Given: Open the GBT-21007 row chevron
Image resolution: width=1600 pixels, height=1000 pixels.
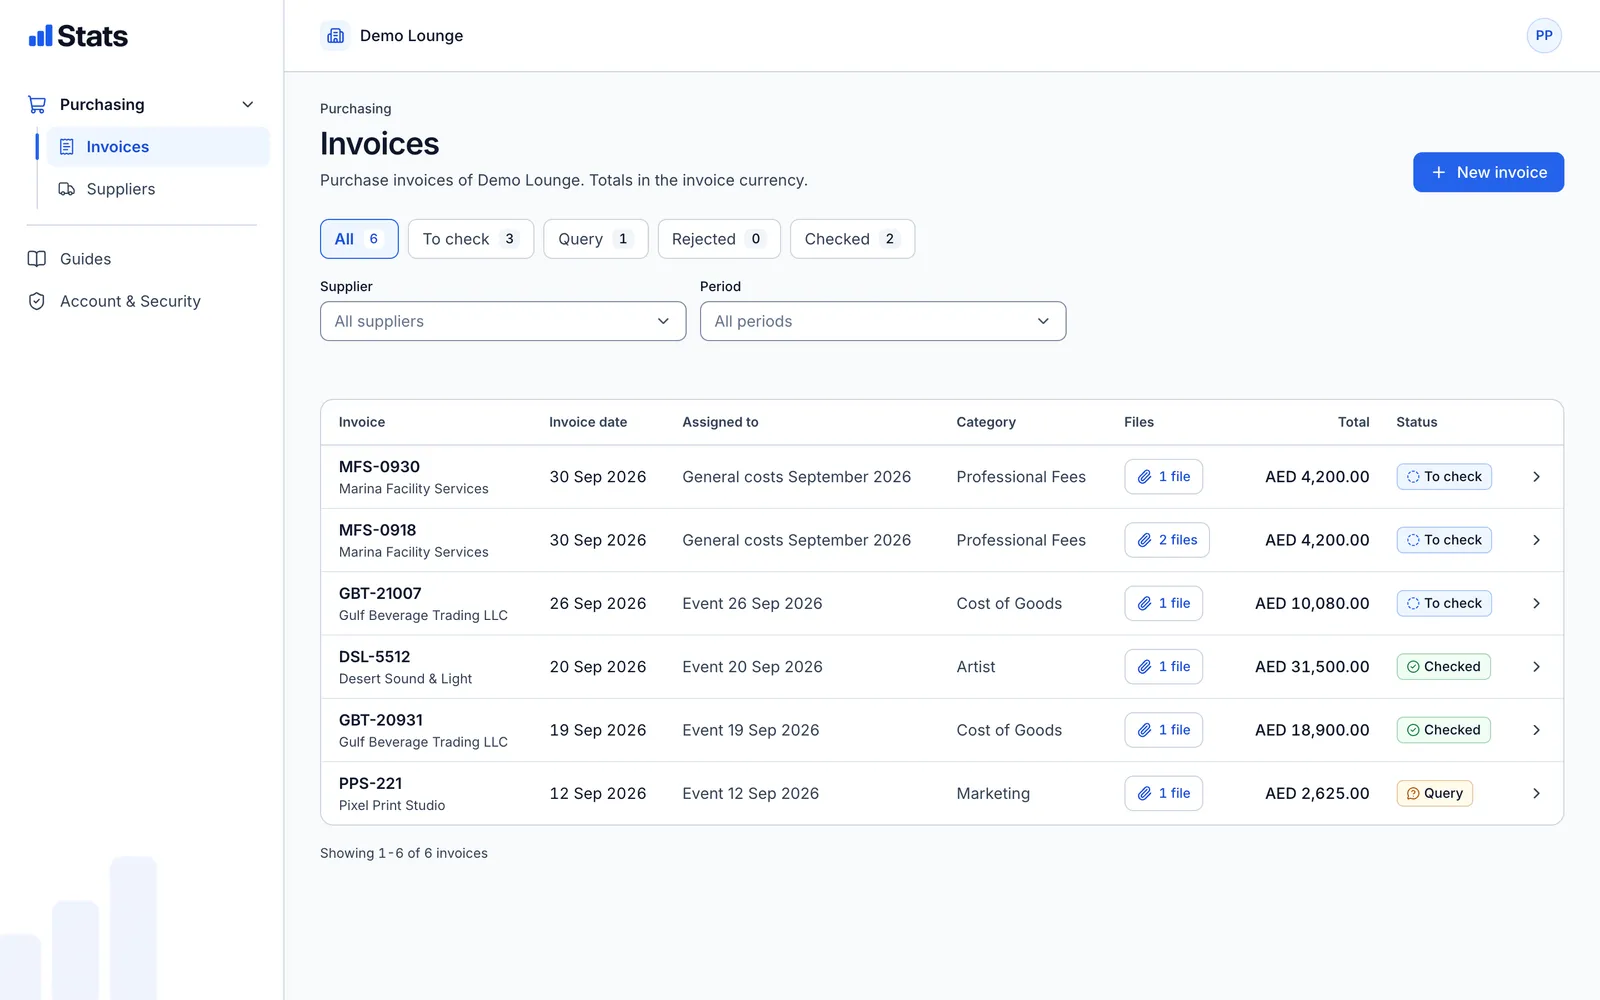Looking at the screenshot, I should click(1536, 603).
